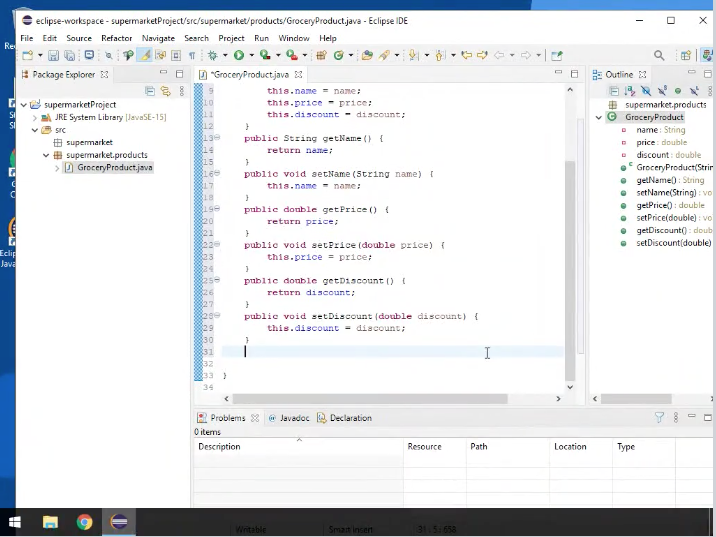Expand the JRE System Library node
The image size is (716, 537).
coord(34,118)
